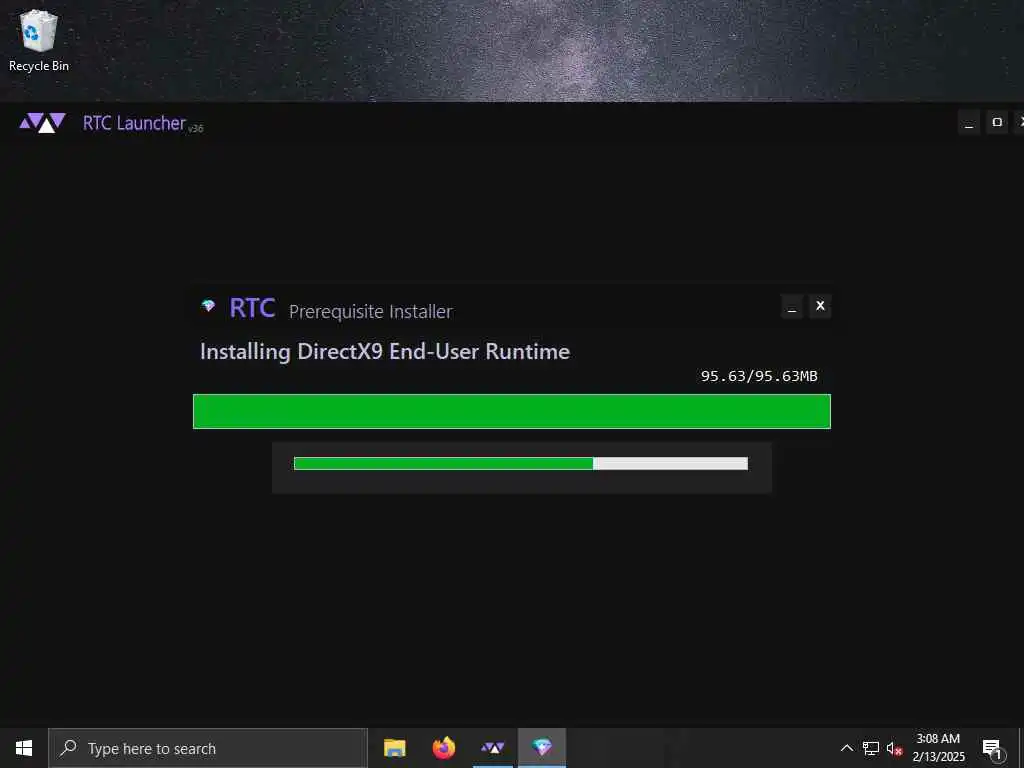This screenshot has width=1024, height=768.
Task: Open the Recycle Bin desktop icon
Action: (x=39, y=41)
